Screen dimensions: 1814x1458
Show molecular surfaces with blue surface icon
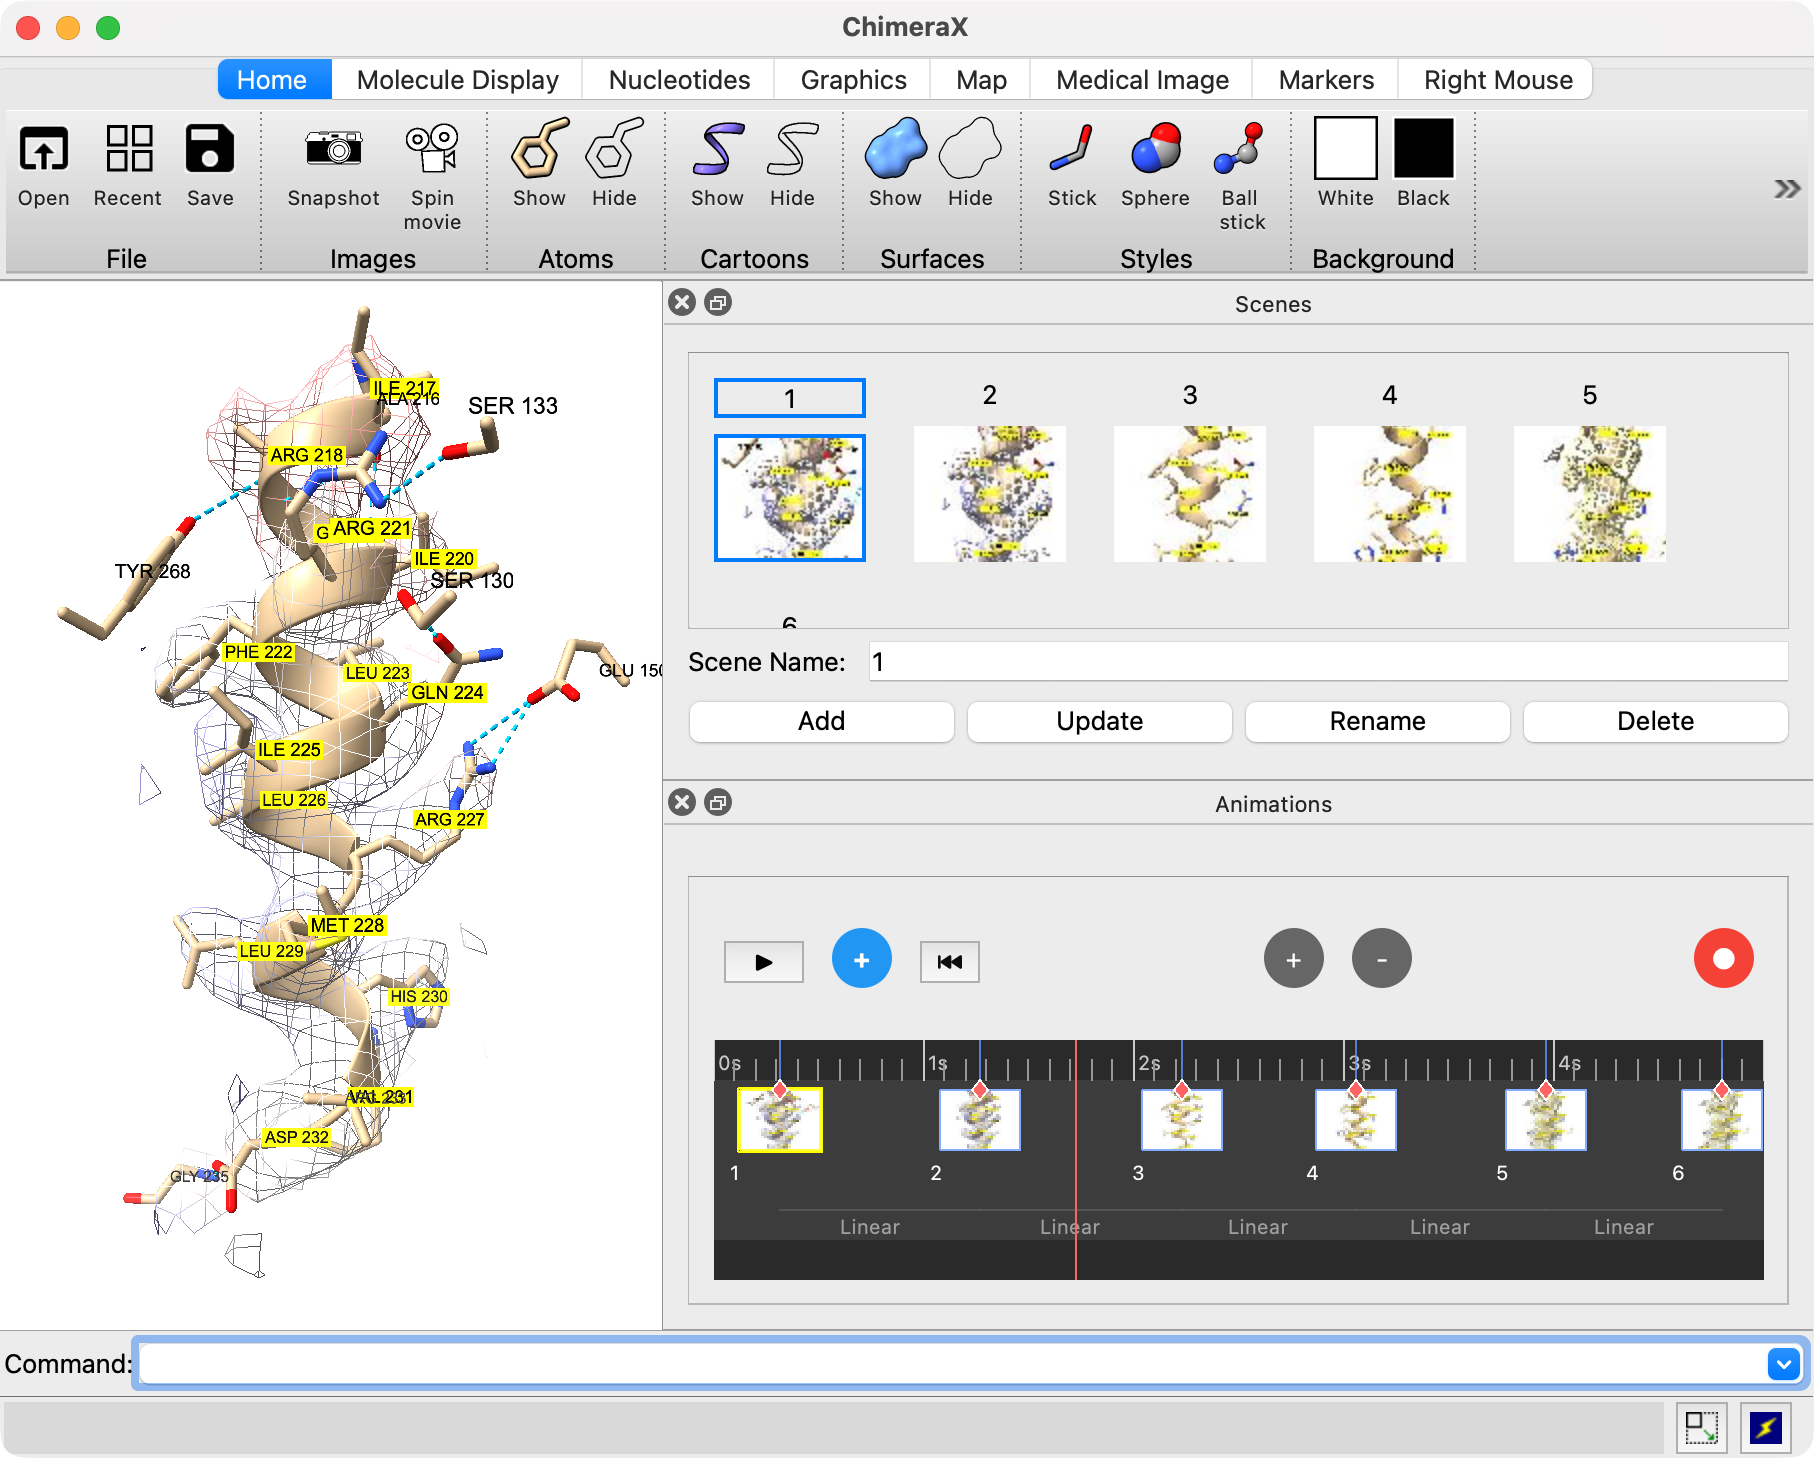[894, 150]
